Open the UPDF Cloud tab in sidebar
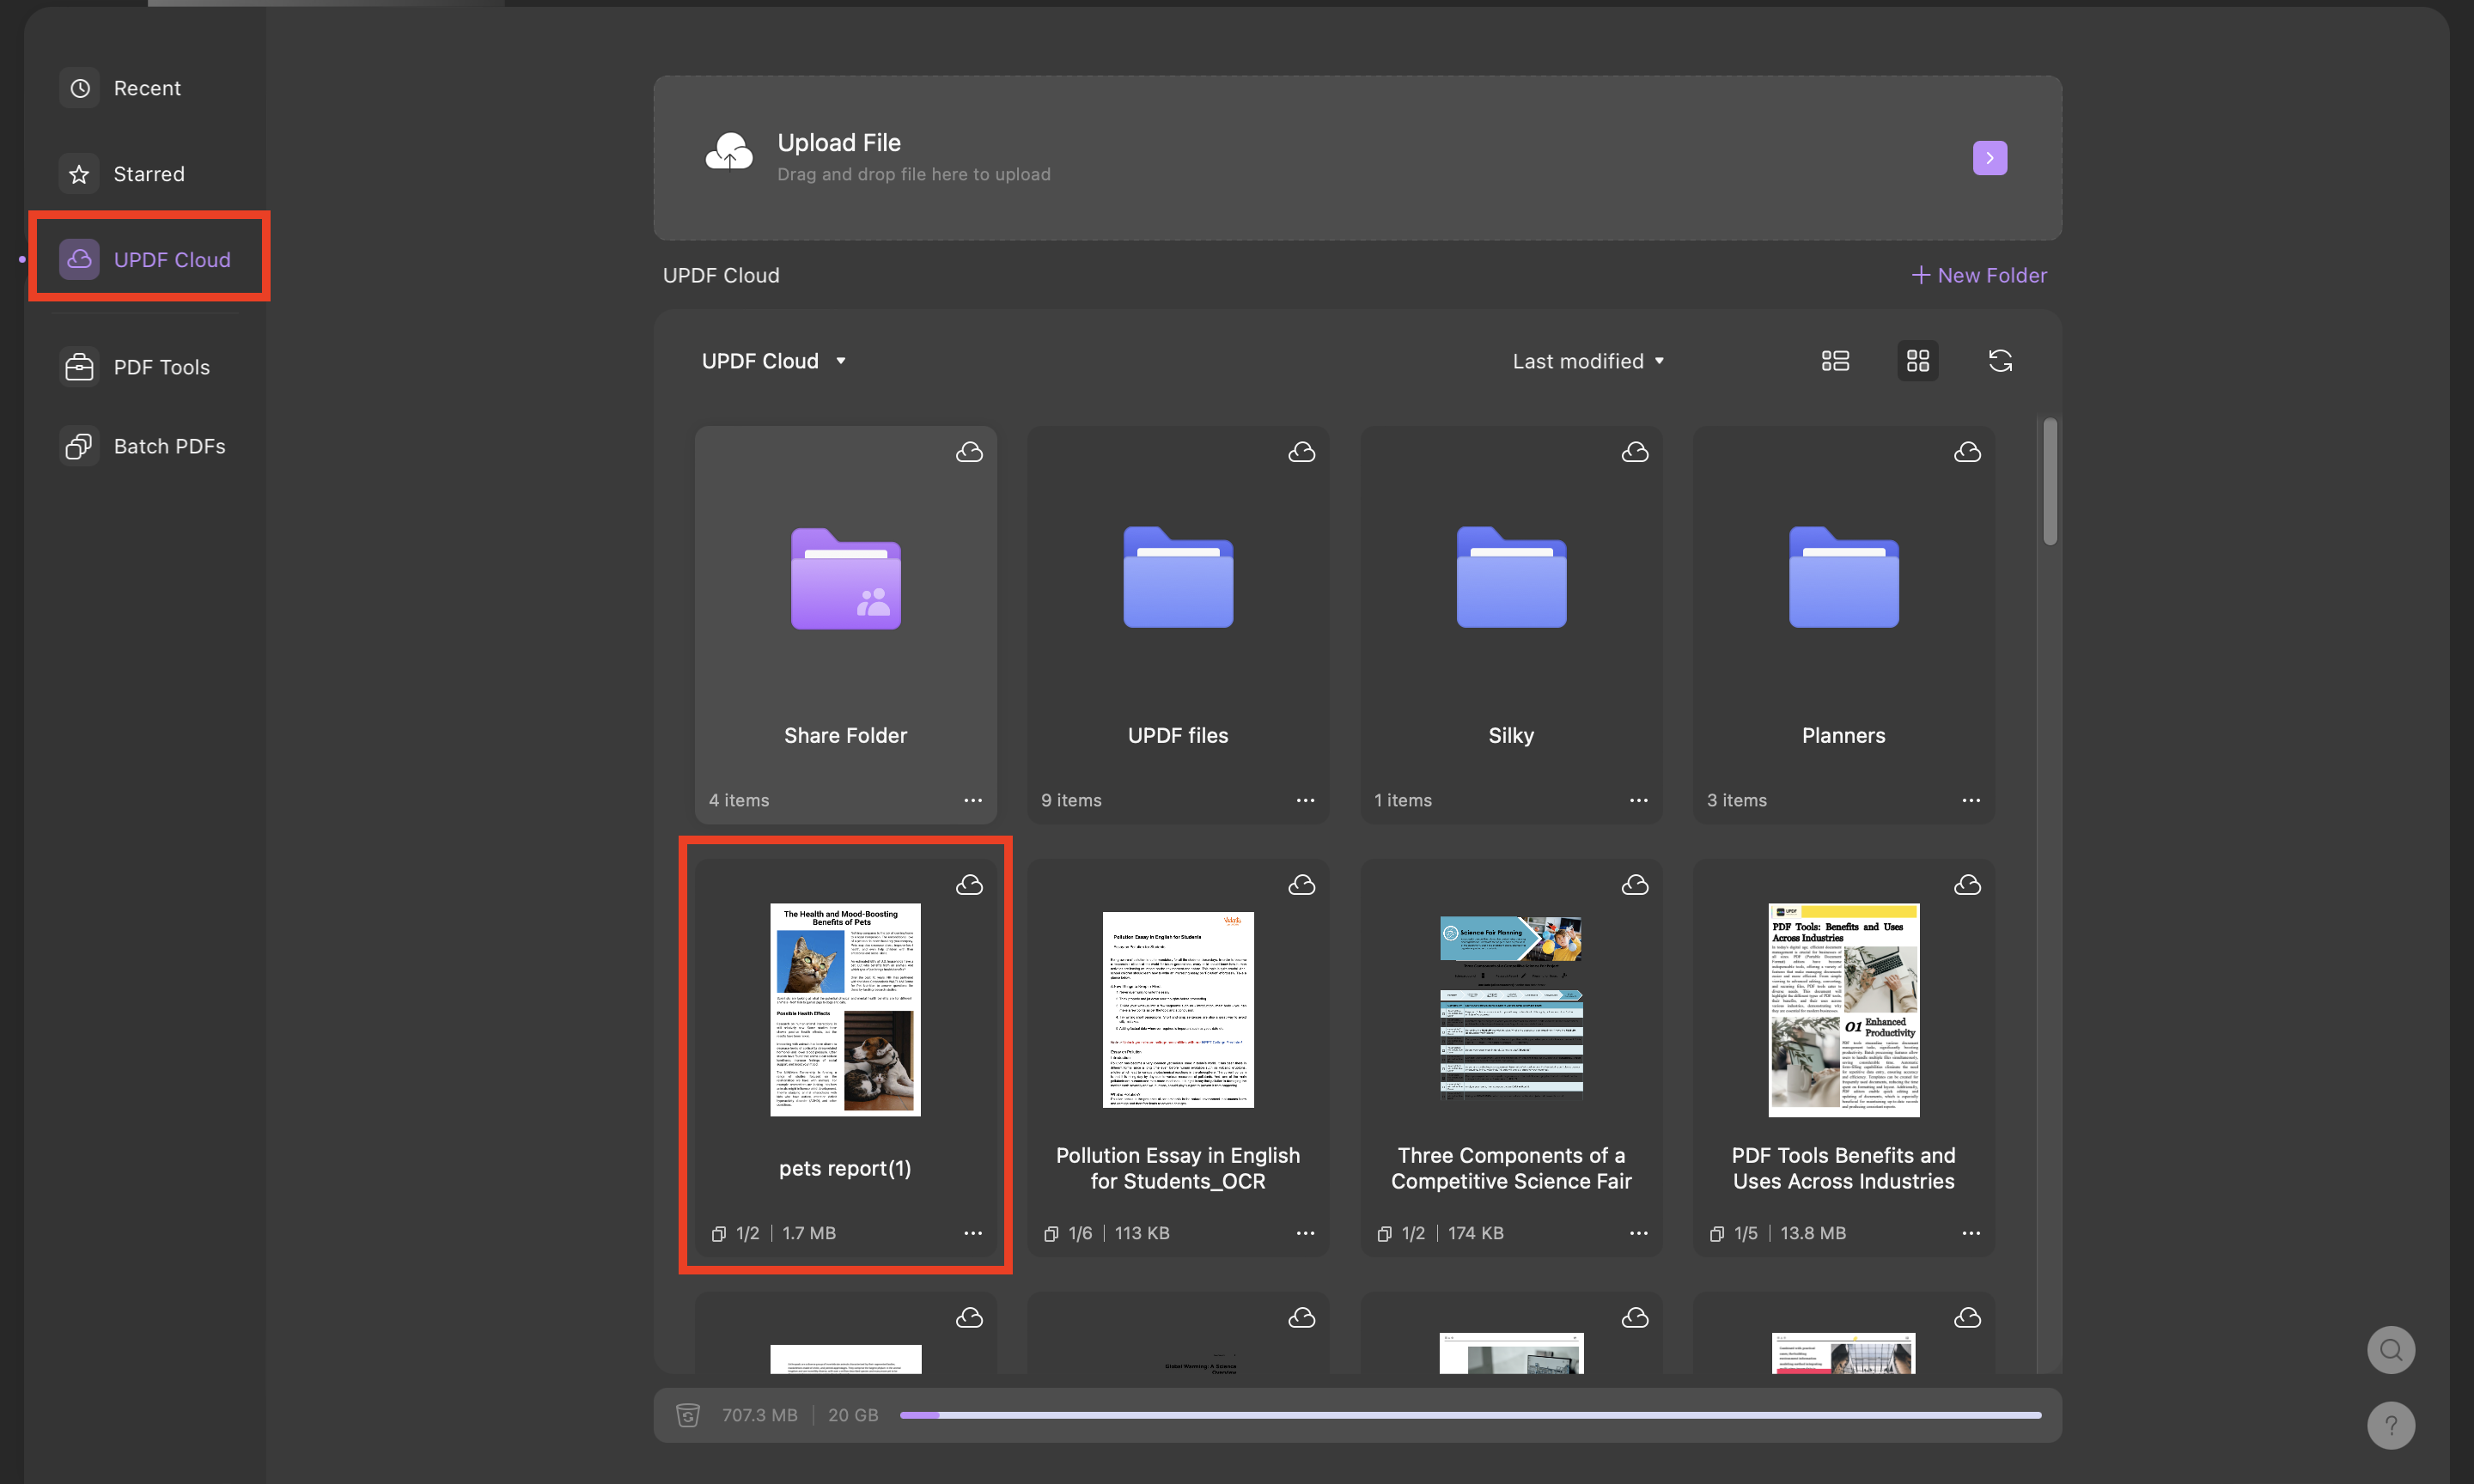This screenshot has height=1484, width=2474. click(150, 259)
